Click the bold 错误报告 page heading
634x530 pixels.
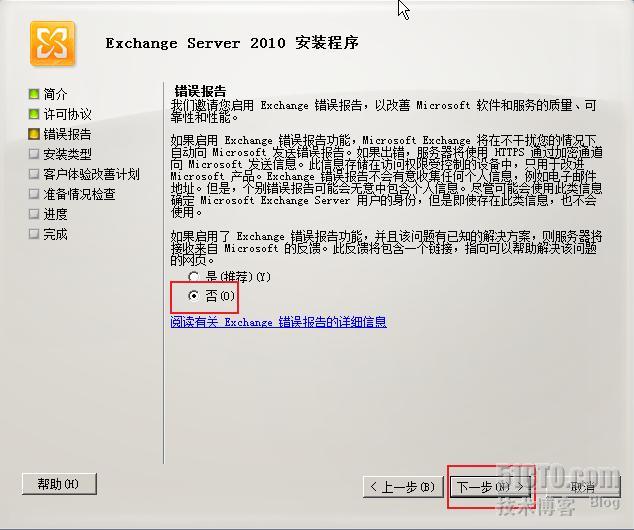point(200,91)
